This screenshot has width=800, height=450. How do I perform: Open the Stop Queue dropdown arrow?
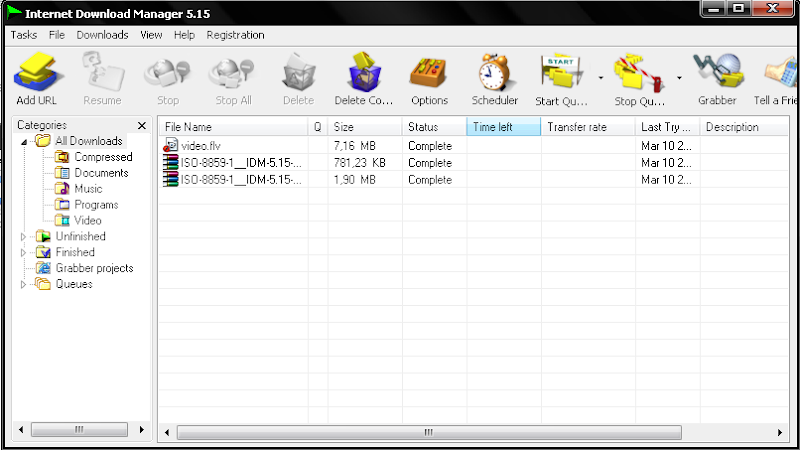(679, 78)
